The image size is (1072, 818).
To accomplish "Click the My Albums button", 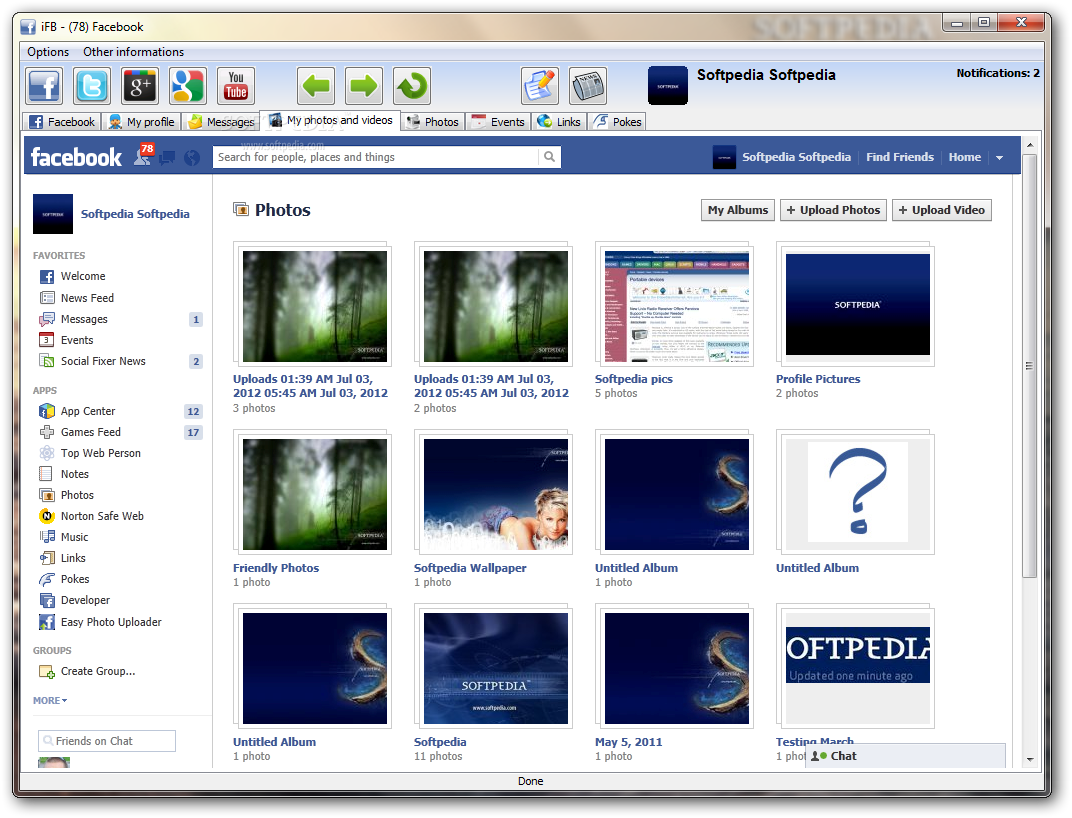I will [738, 210].
